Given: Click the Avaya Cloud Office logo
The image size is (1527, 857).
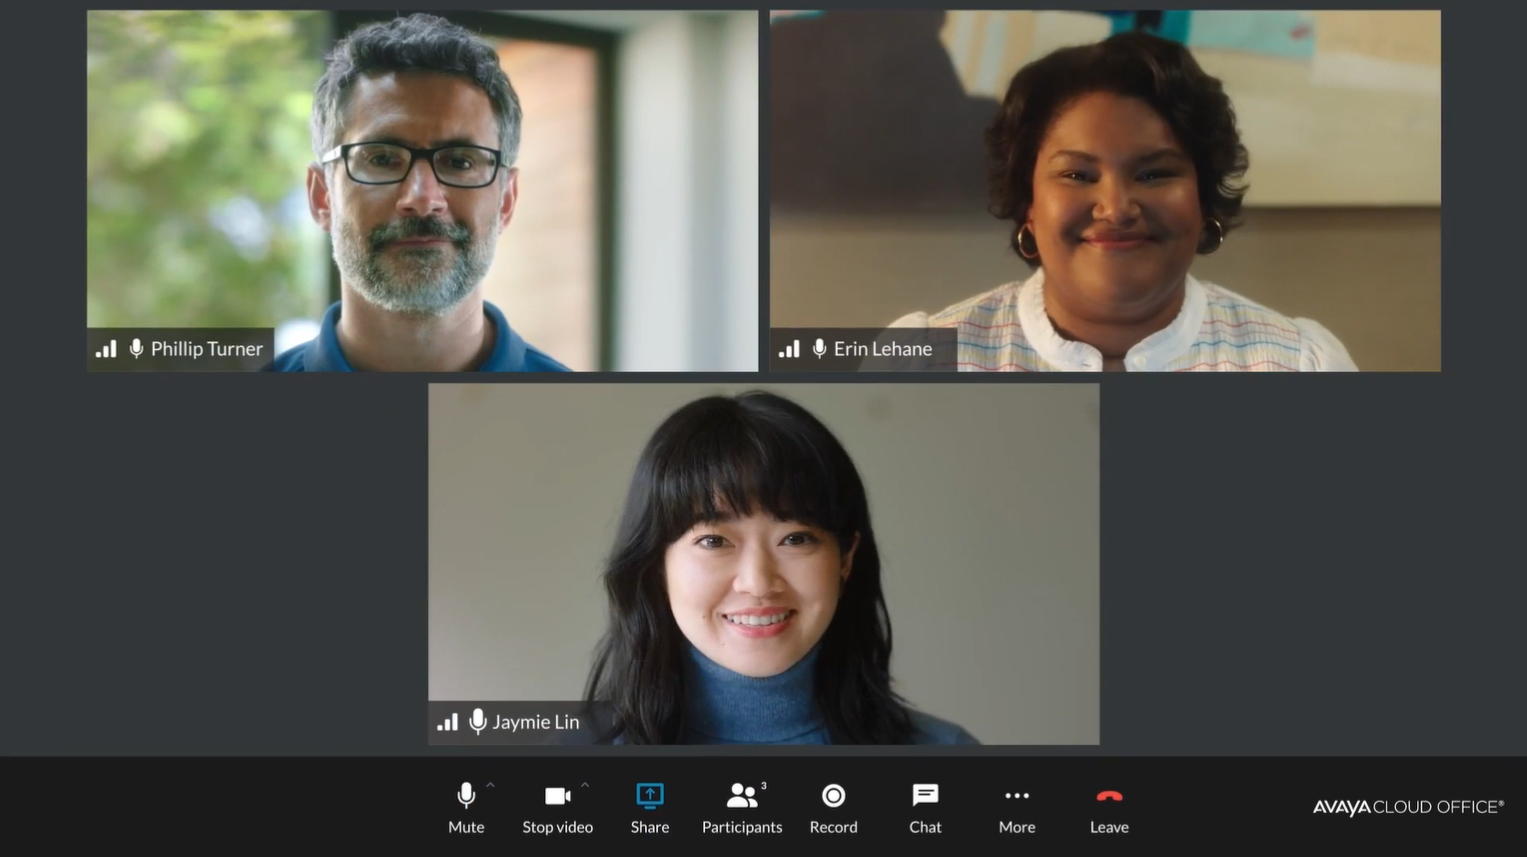Looking at the screenshot, I should (1408, 804).
